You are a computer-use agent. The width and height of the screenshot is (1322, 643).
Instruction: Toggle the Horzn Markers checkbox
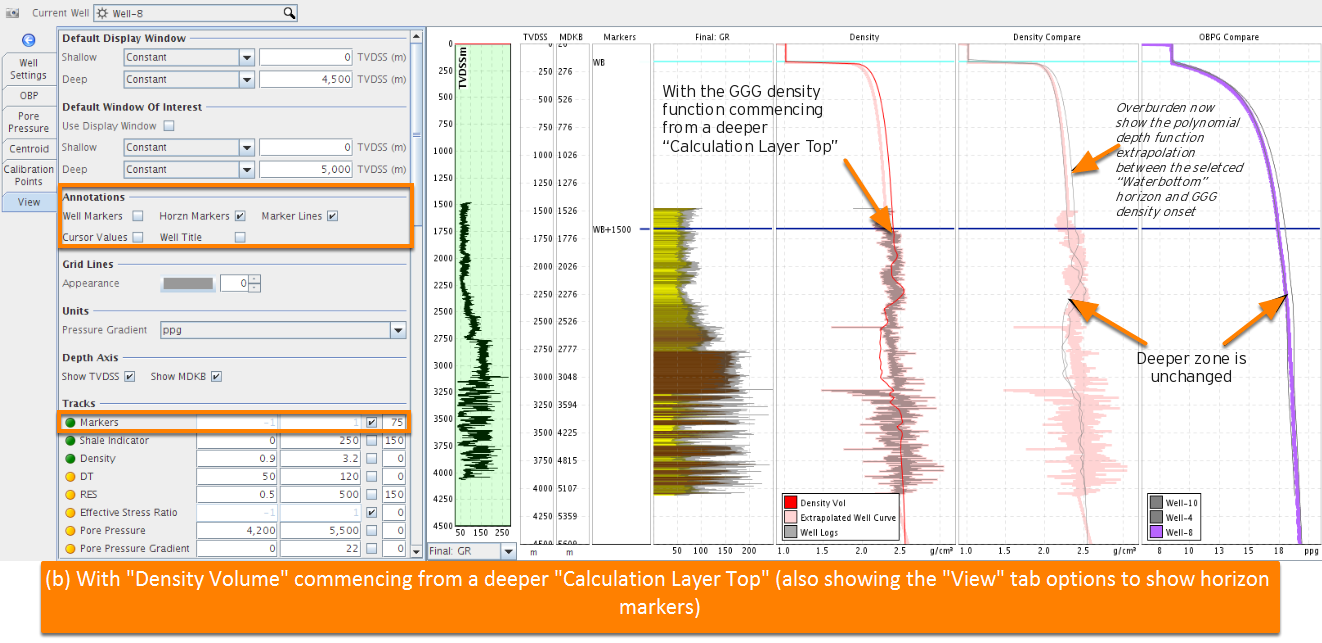[240, 216]
